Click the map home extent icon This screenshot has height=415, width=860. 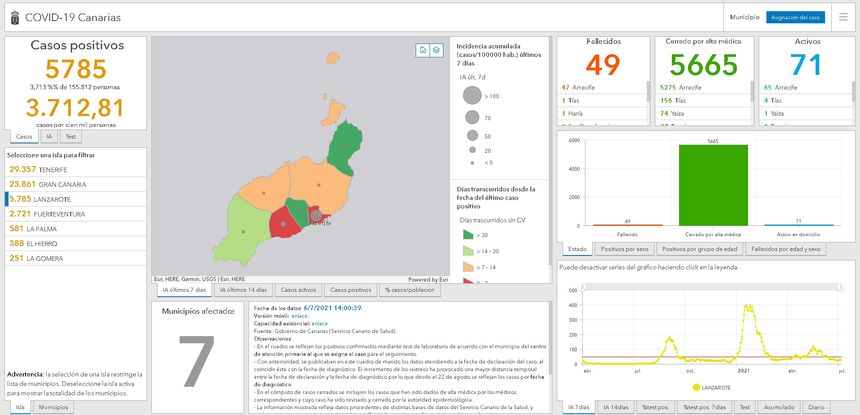click(x=423, y=49)
